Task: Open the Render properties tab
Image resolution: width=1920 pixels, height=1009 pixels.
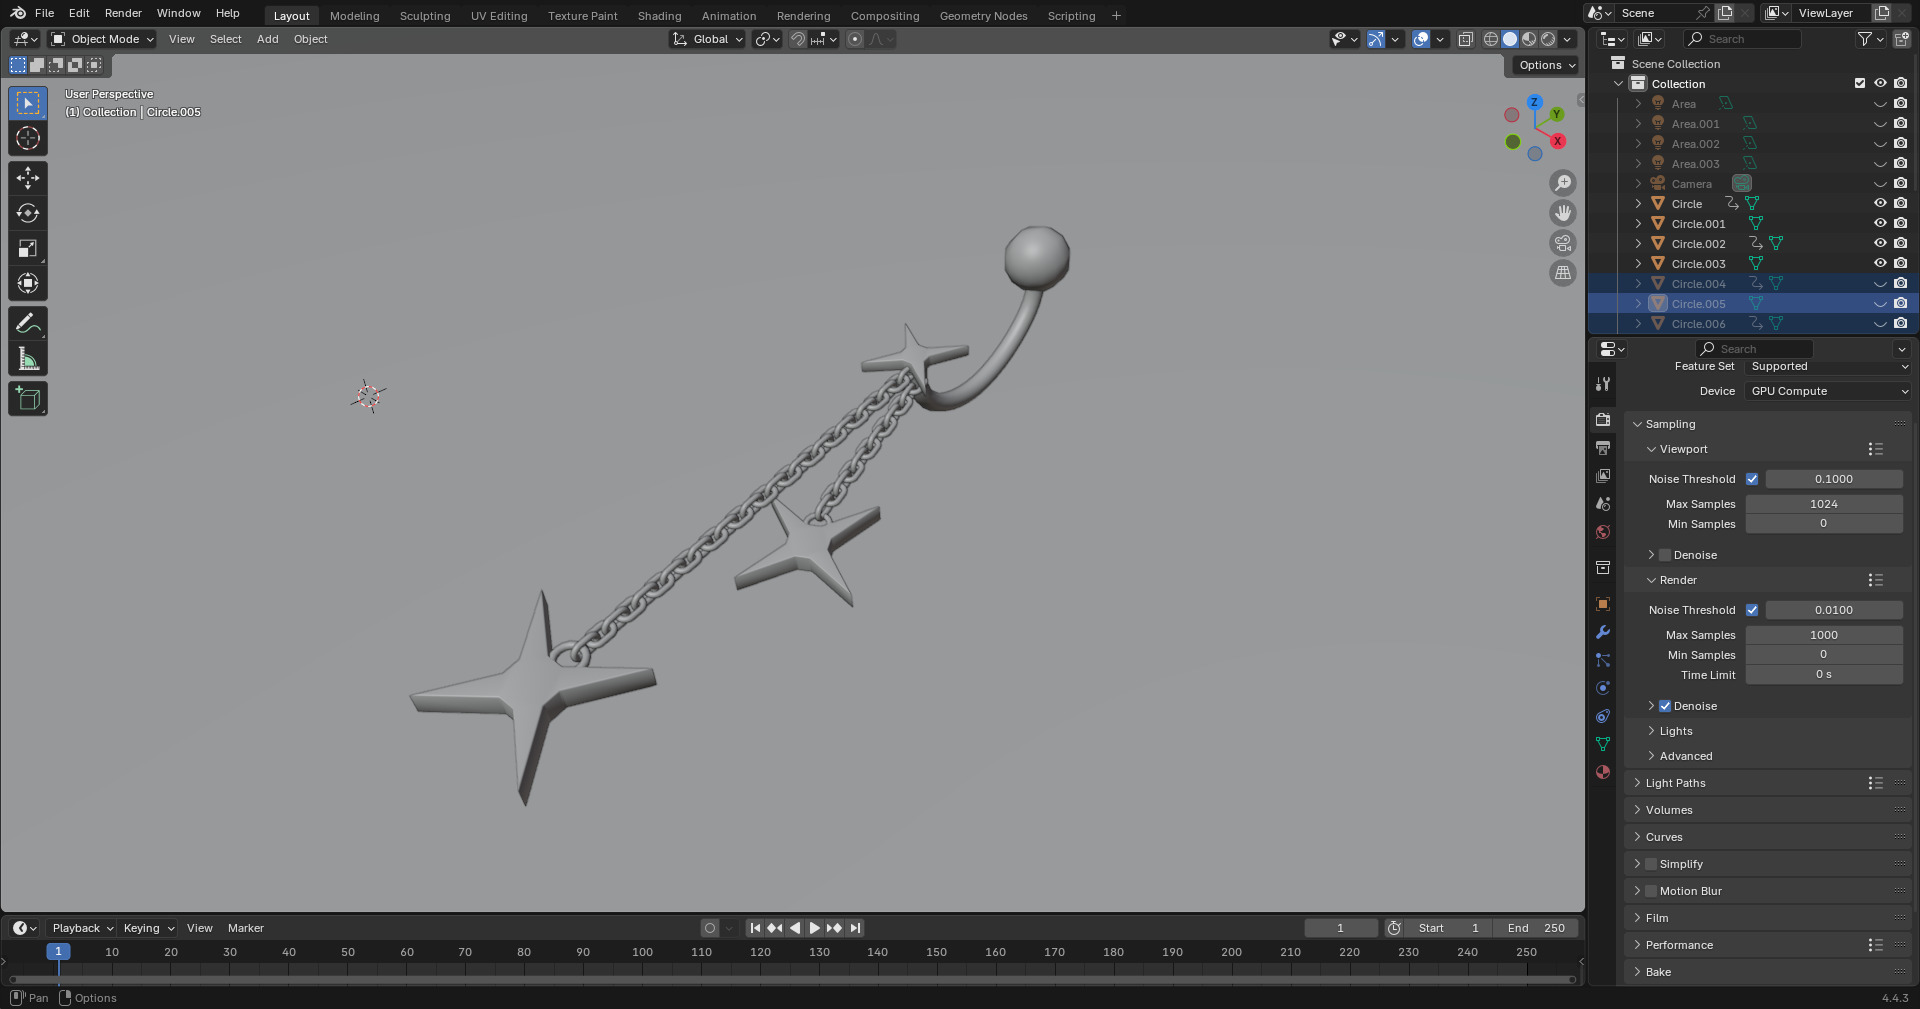Action: (1603, 420)
